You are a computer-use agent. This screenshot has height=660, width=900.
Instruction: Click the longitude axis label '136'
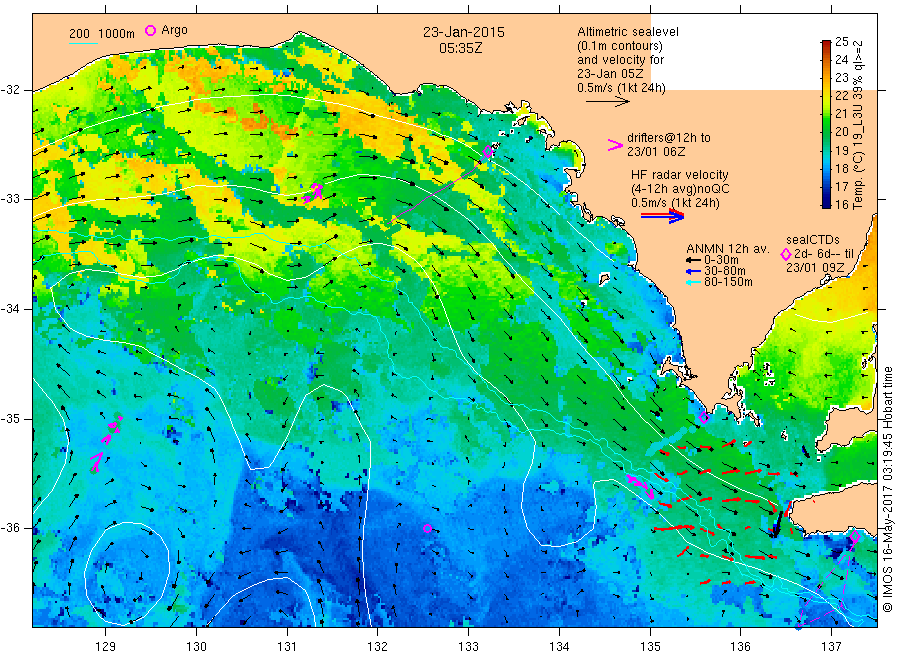740,647
